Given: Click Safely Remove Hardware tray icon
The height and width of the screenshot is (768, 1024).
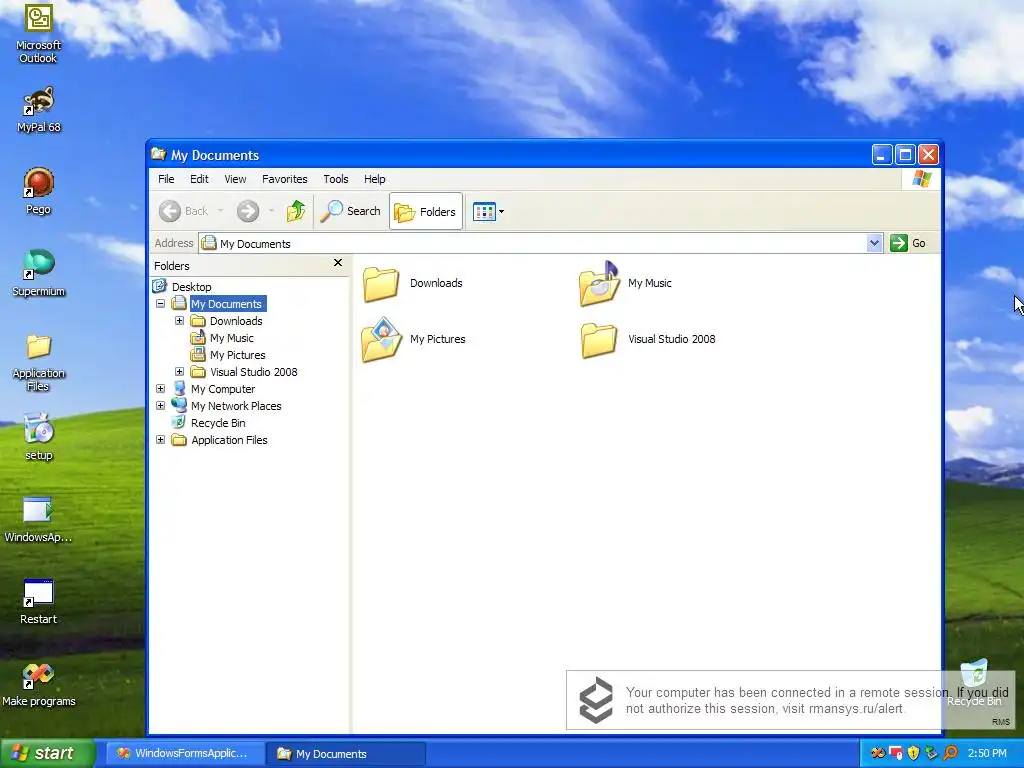Looking at the screenshot, I should coord(931,753).
